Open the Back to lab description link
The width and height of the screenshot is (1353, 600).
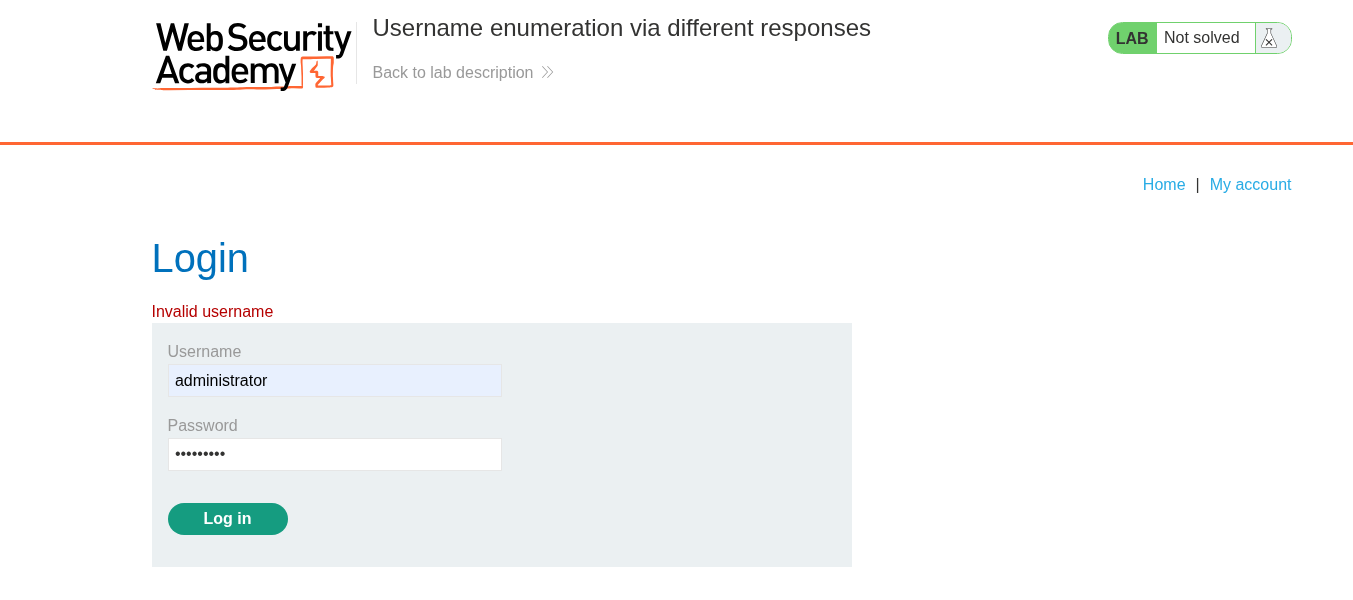click(453, 73)
